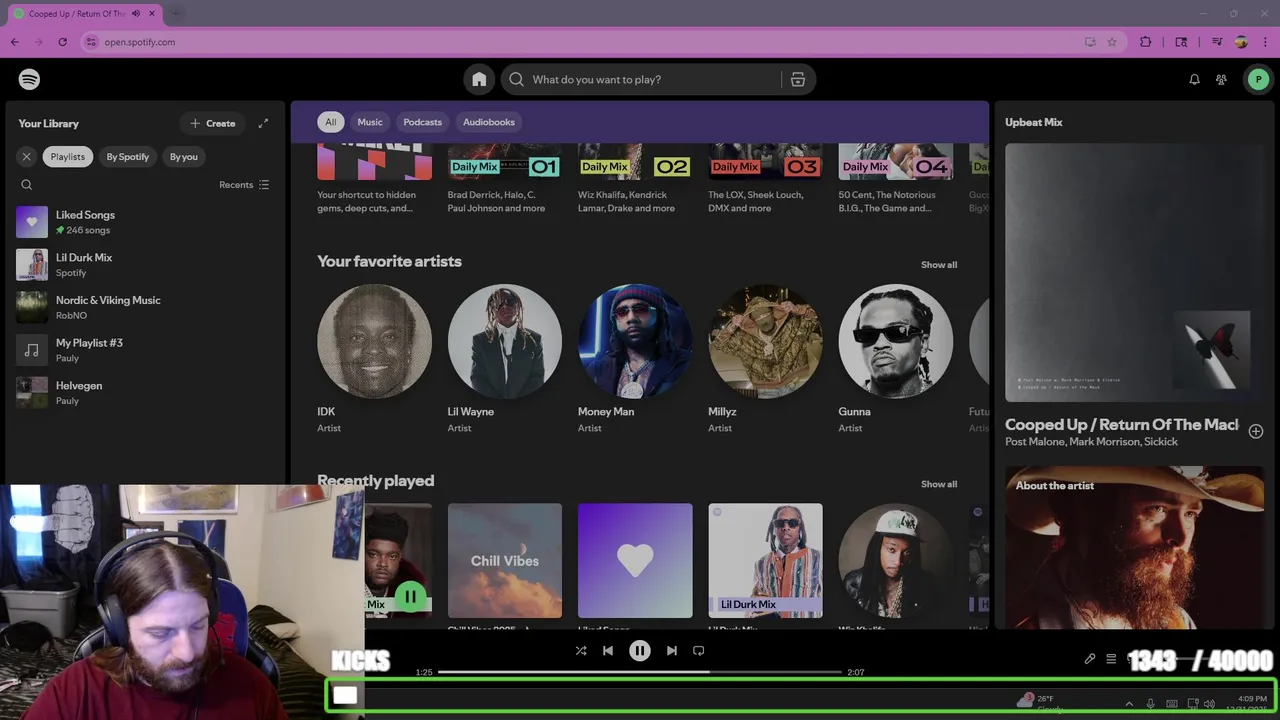
Task: Open the Chill Vibes playlist card
Action: [505, 566]
